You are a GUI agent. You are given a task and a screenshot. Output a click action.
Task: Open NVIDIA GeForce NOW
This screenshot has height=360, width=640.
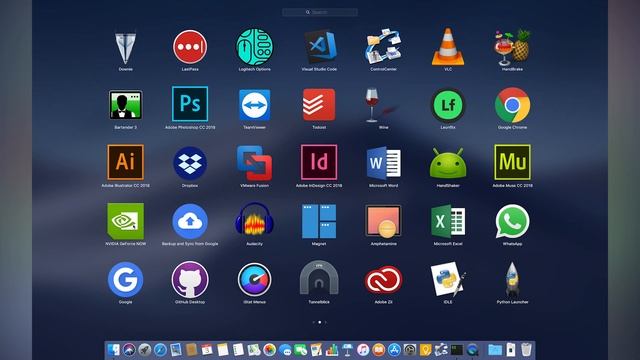[125, 221]
